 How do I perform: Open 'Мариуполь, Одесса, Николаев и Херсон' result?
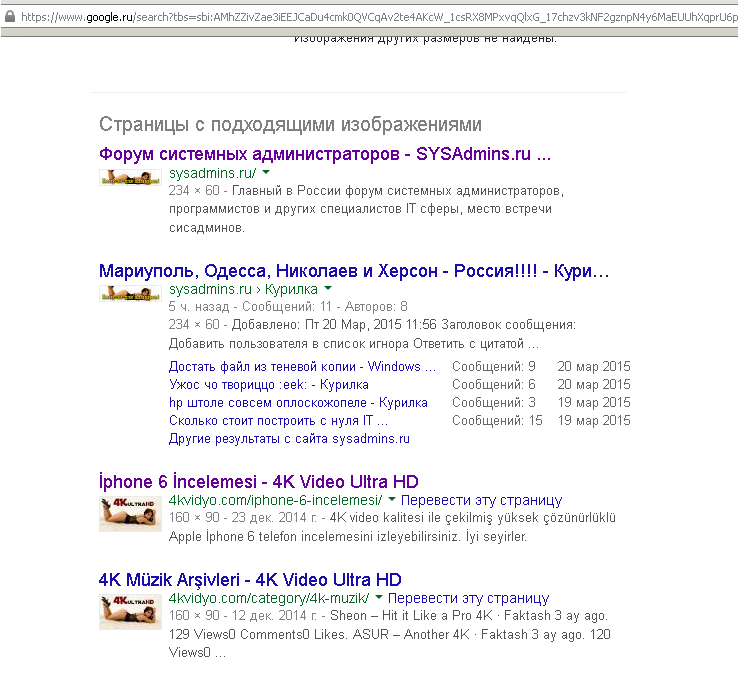(x=354, y=271)
